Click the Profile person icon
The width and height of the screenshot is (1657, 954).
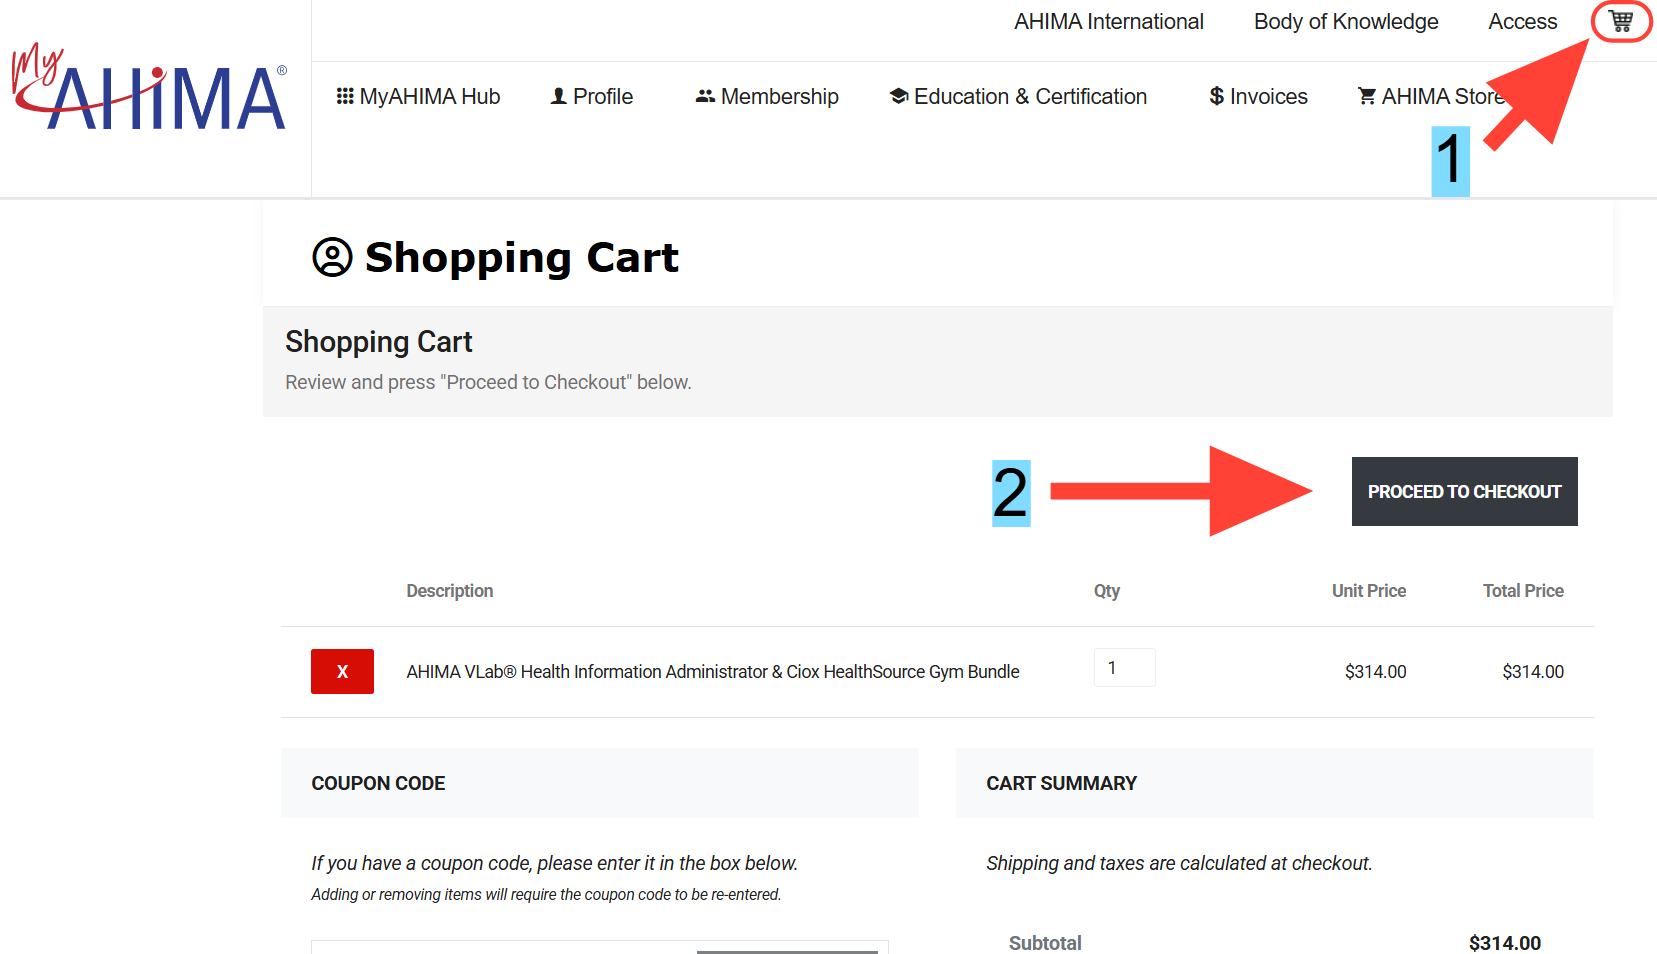(x=559, y=96)
